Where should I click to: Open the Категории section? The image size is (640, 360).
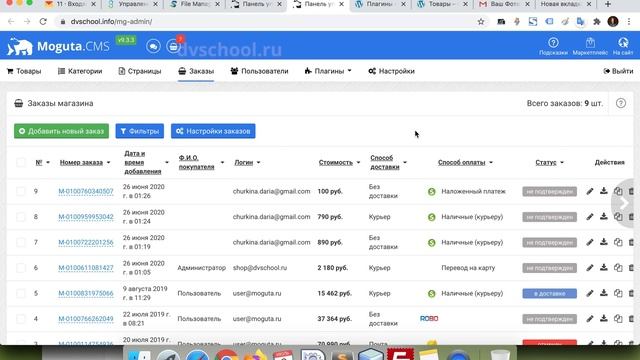pyautogui.click(x=80, y=71)
